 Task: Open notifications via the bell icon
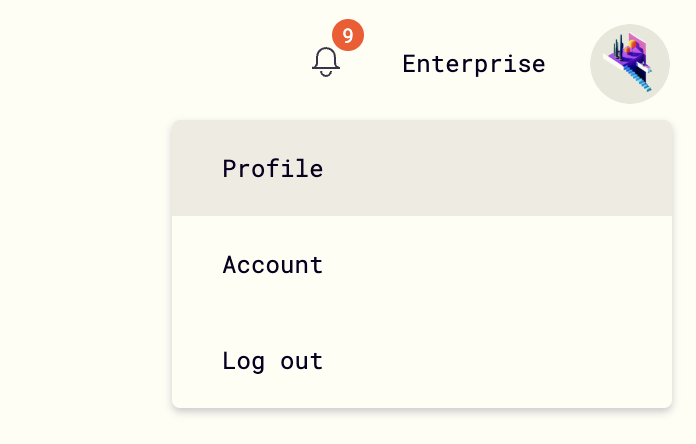(326, 62)
